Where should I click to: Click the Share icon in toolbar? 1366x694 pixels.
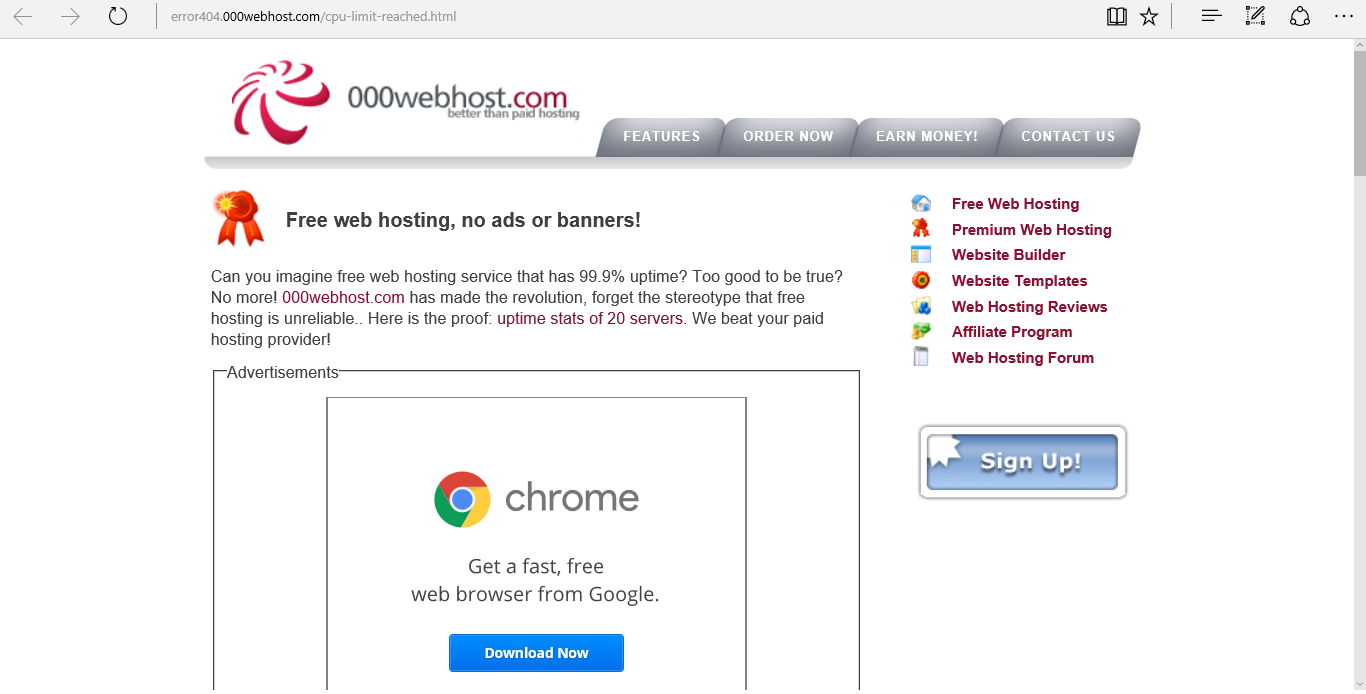(1299, 16)
